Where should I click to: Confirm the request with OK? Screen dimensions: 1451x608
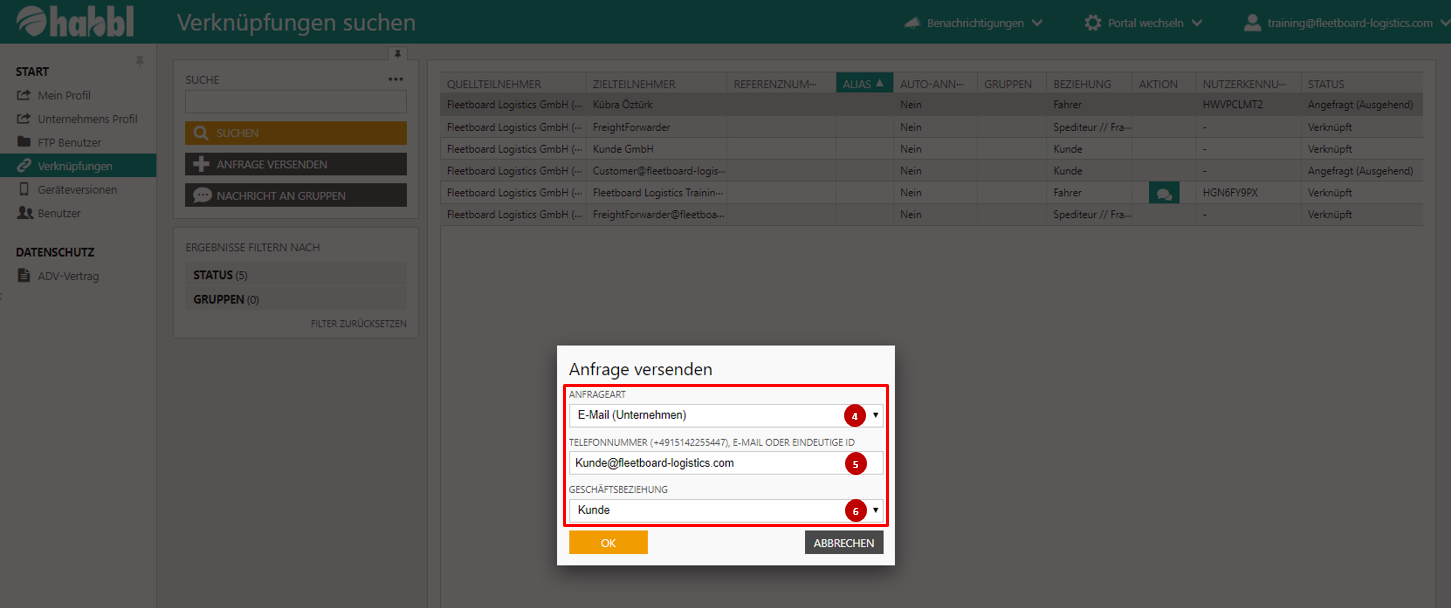[x=608, y=543]
